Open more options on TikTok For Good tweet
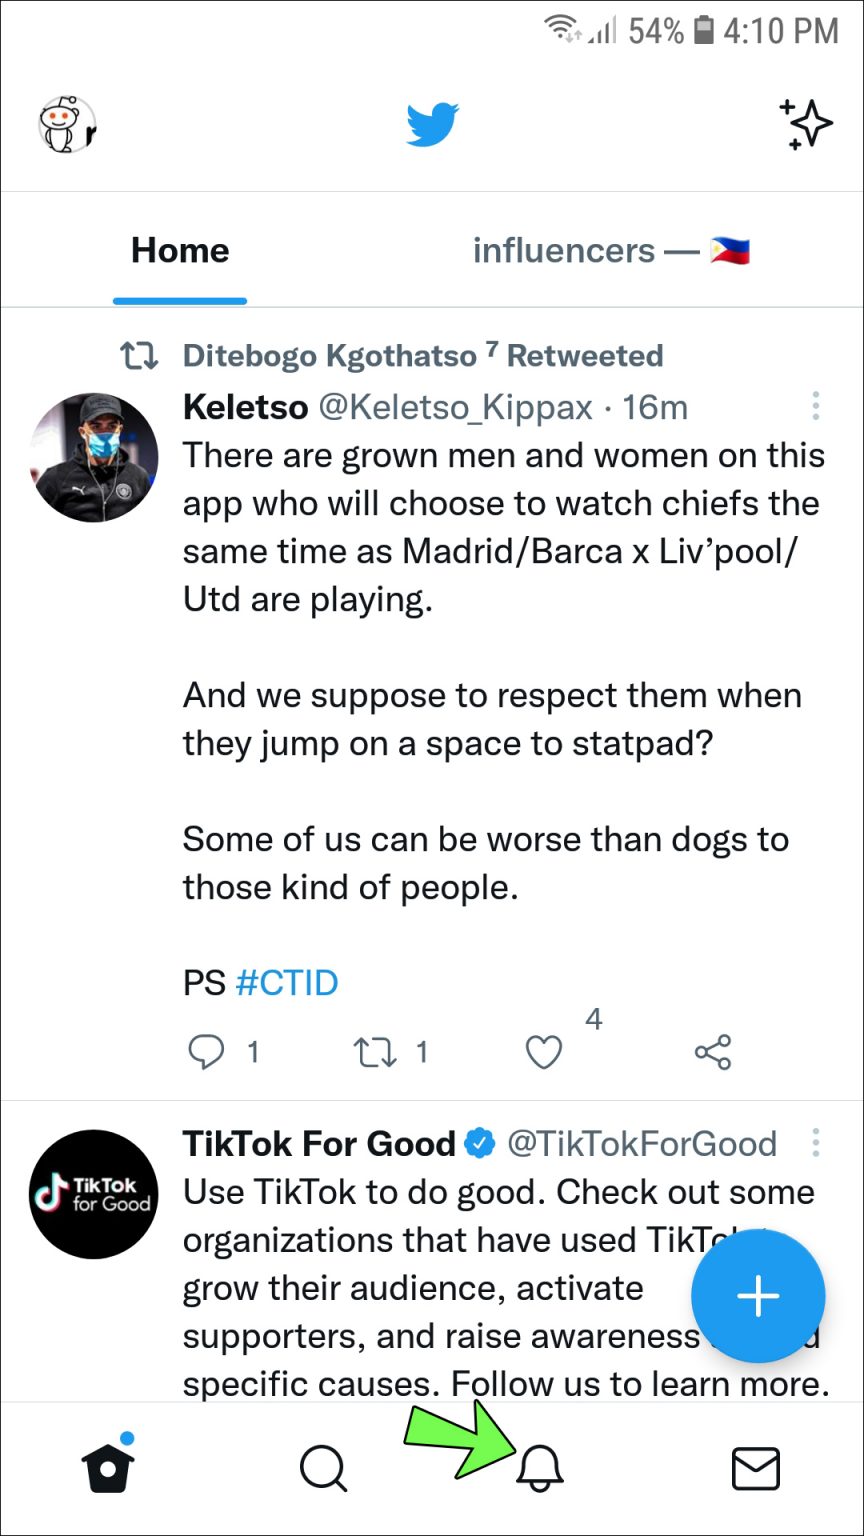This screenshot has height=1536, width=864. pyautogui.click(x=816, y=1142)
